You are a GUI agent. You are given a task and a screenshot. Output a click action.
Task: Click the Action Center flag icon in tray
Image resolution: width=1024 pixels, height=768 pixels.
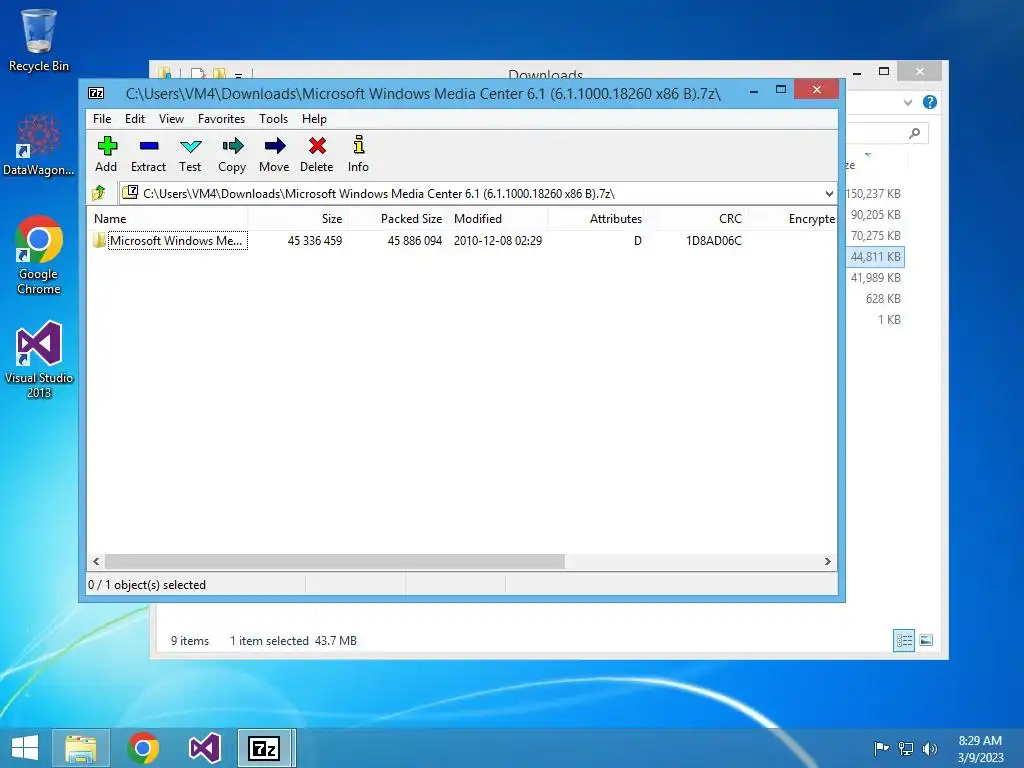pyautogui.click(x=881, y=748)
